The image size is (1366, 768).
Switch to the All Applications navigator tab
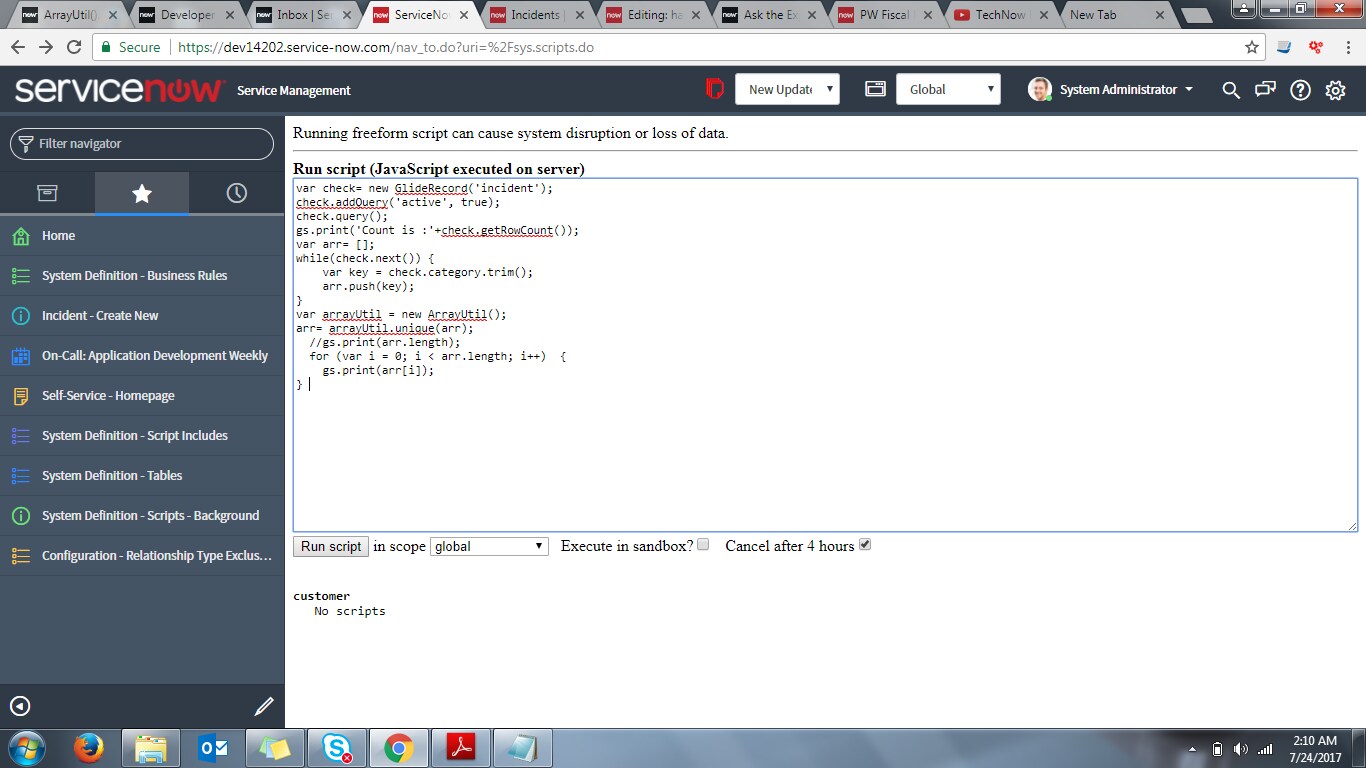pyautogui.click(x=47, y=193)
